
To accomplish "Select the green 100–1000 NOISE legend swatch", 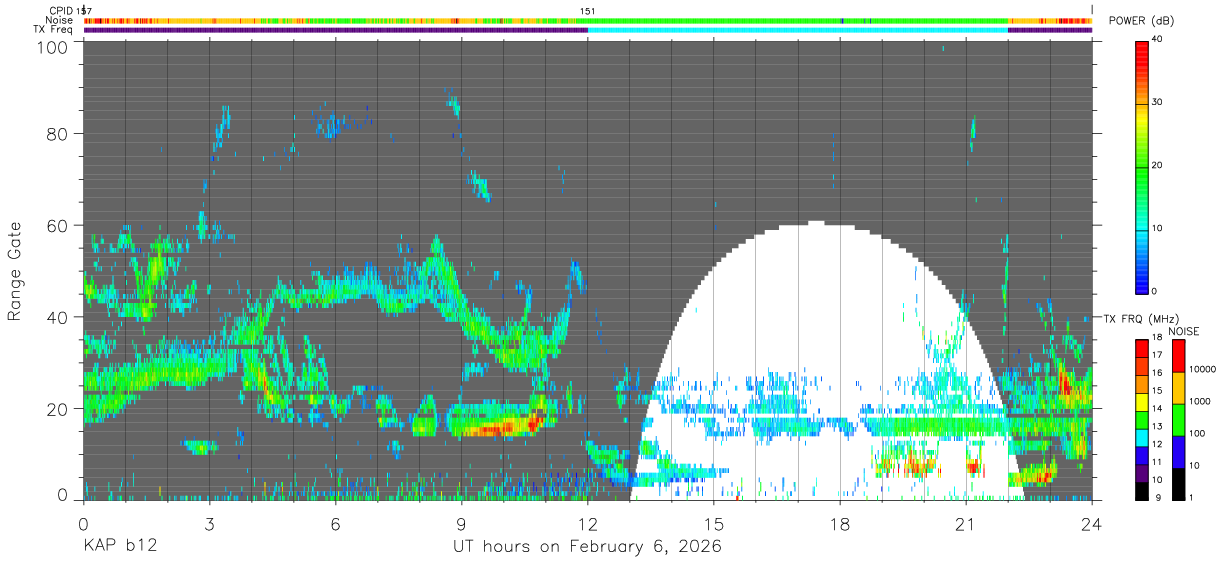I will point(1178,419).
